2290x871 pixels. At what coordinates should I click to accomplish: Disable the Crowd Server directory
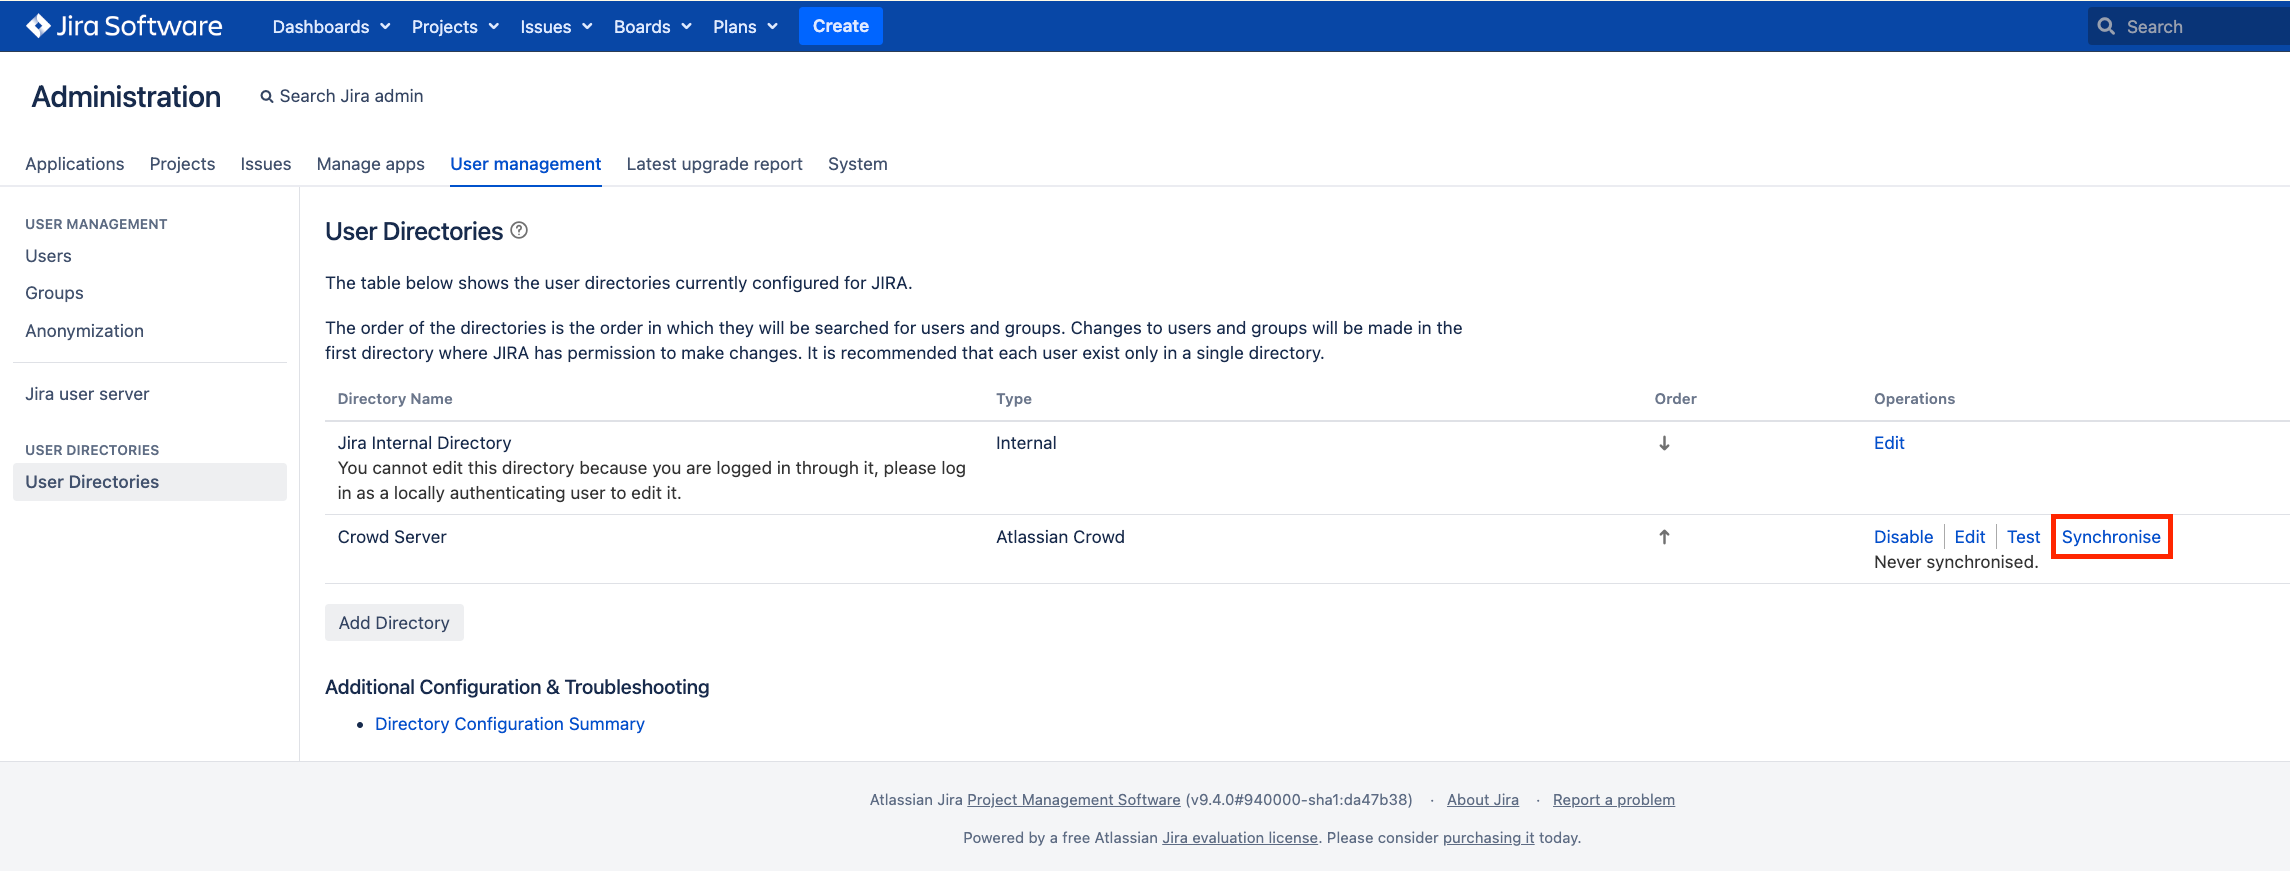1903,537
